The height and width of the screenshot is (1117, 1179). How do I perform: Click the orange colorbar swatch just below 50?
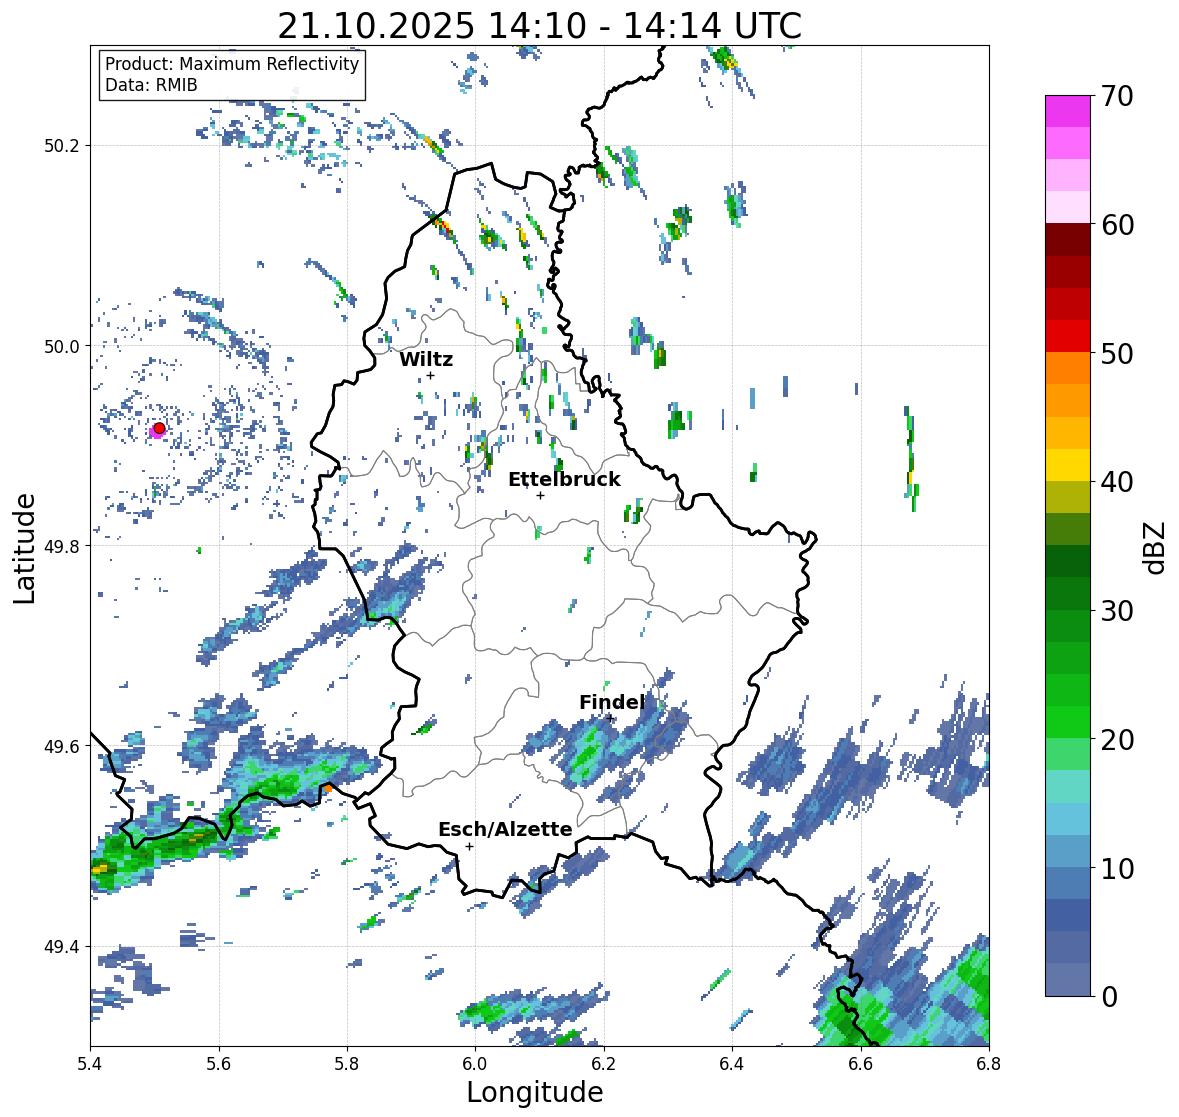pyautogui.click(x=1068, y=368)
